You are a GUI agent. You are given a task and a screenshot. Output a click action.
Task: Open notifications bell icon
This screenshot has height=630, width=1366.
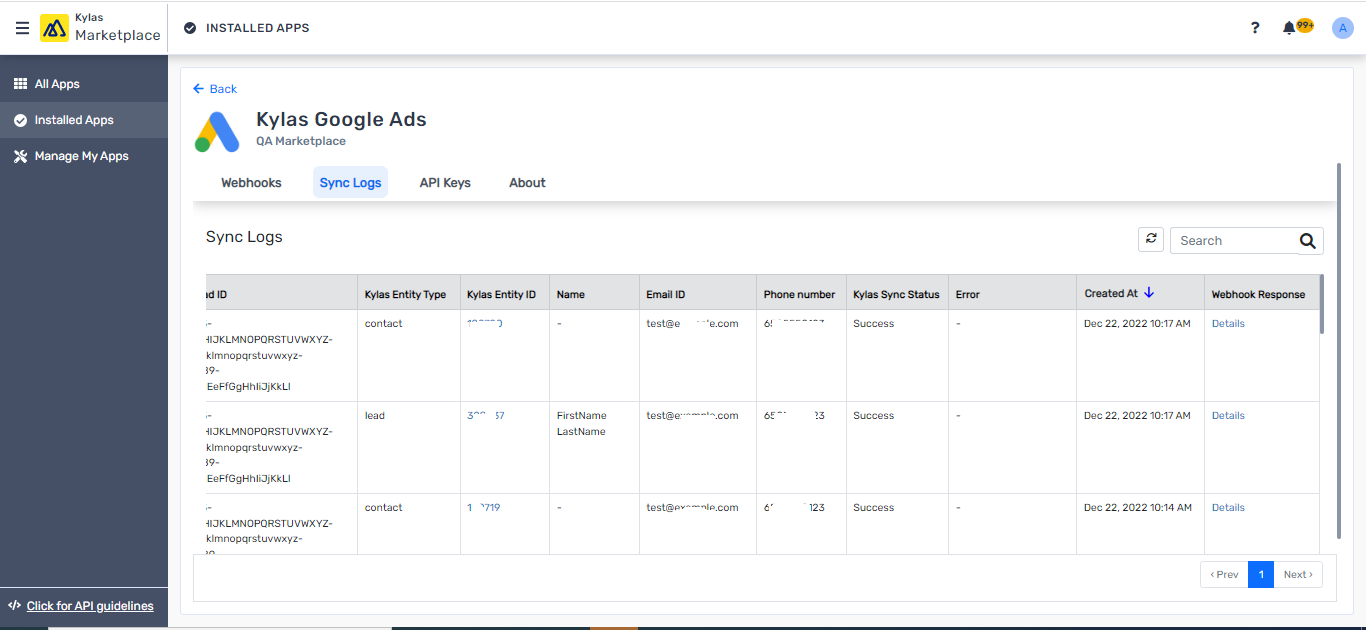(1289, 28)
